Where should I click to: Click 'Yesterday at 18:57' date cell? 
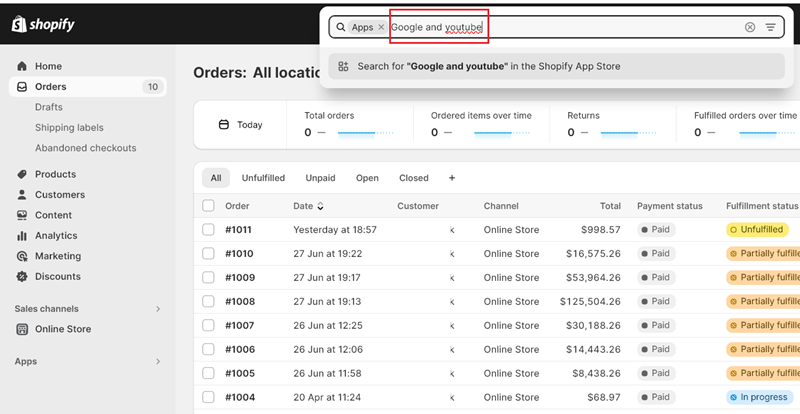click(335, 230)
